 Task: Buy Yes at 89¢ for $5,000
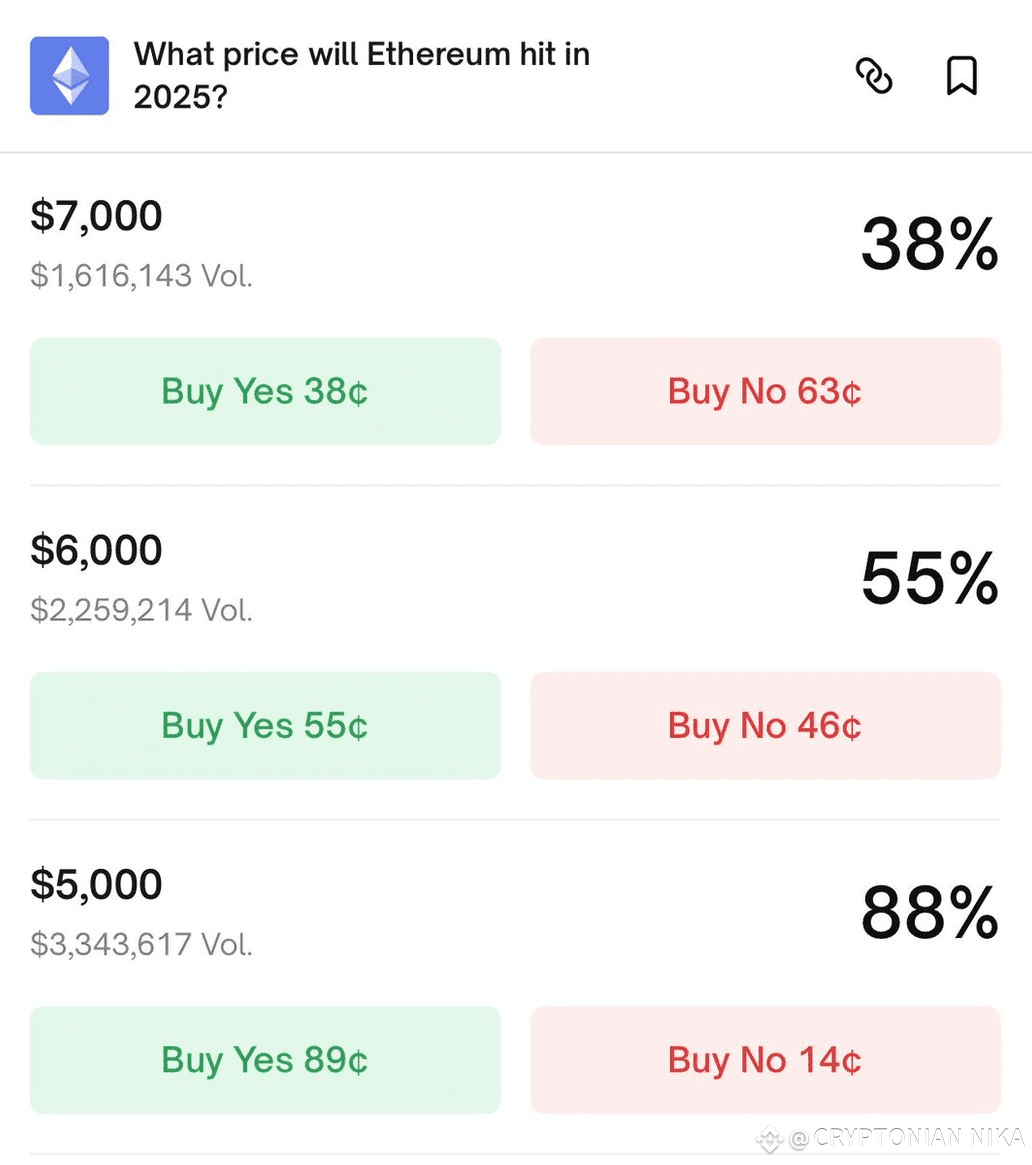click(265, 1060)
